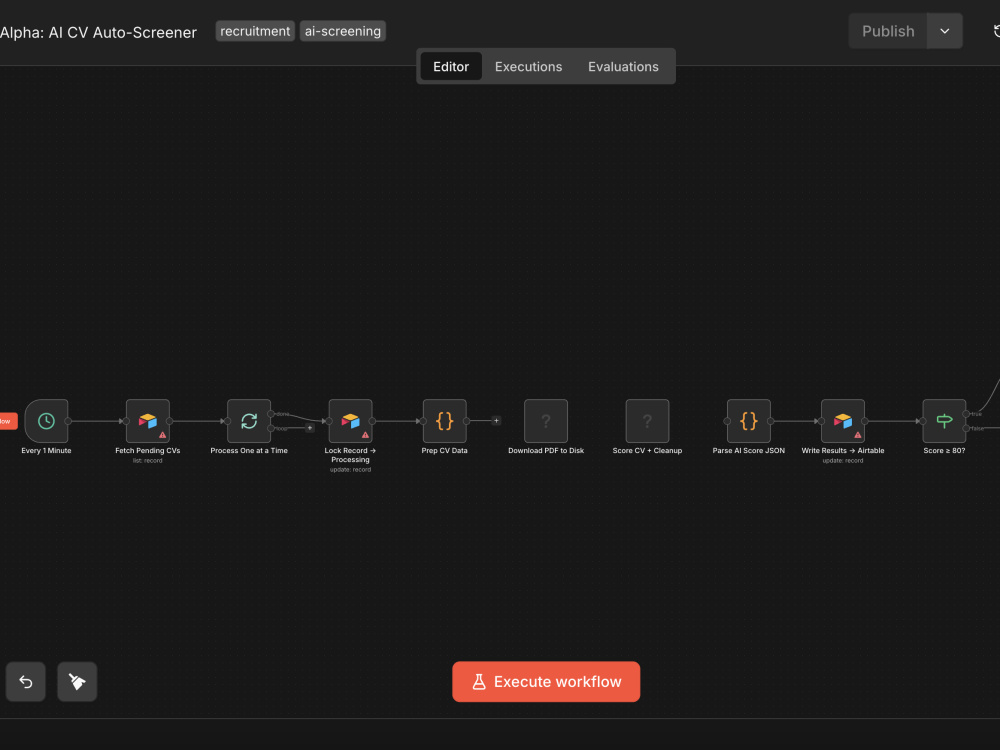1000x750 pixels.
Task: Click the 'Prep CV Data' label
Action: click(x=445, y=450)
